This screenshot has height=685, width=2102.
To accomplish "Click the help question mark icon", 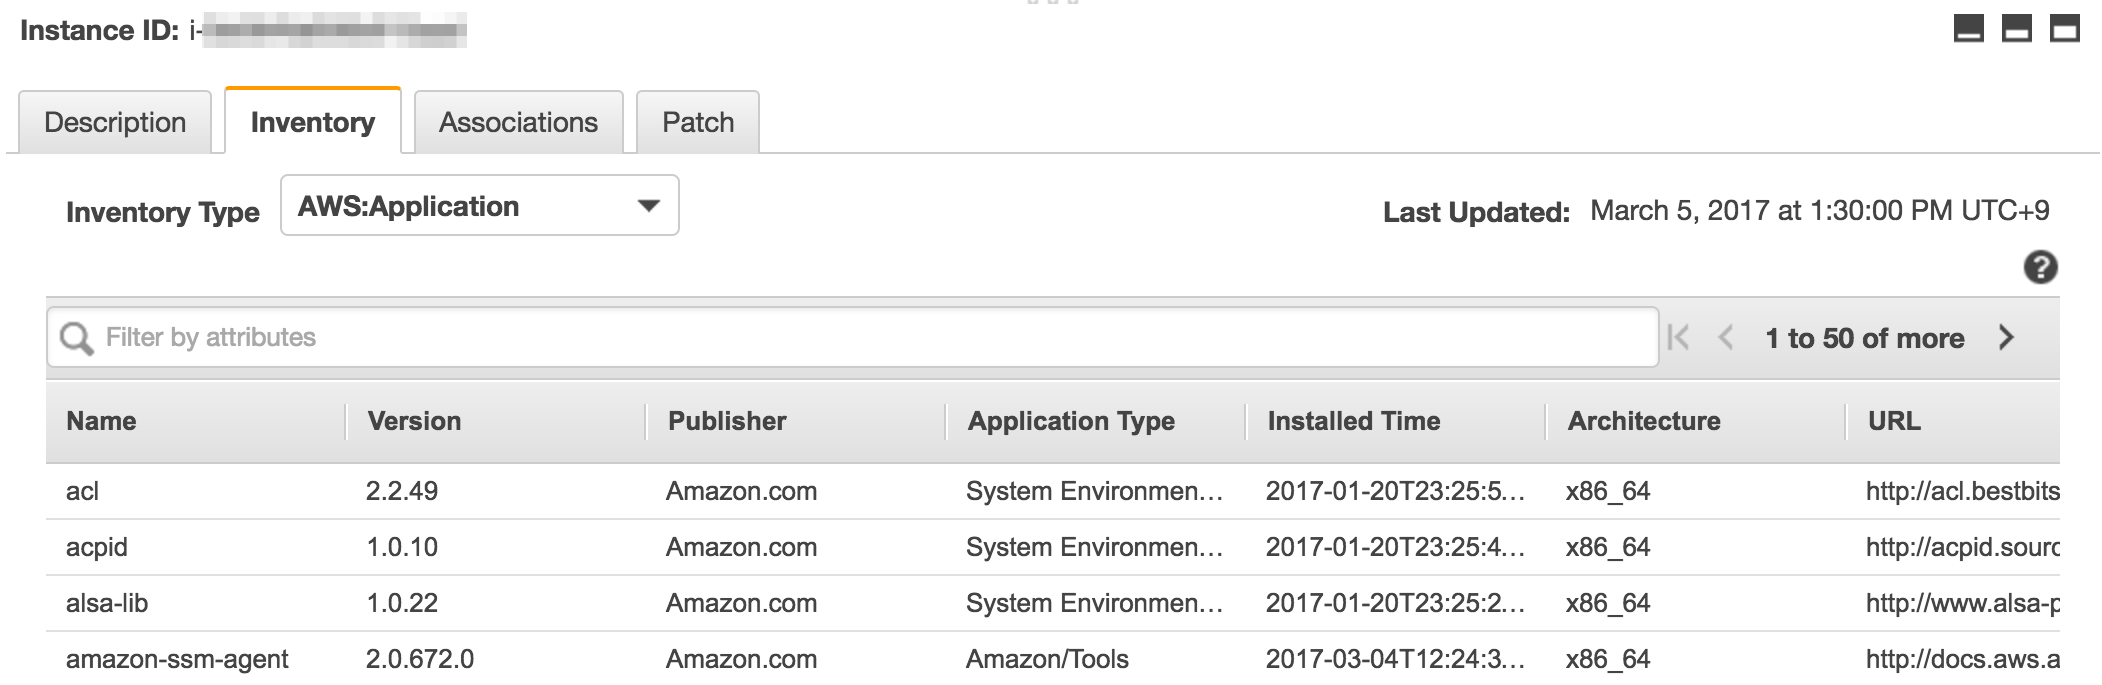I will 2040,268.
